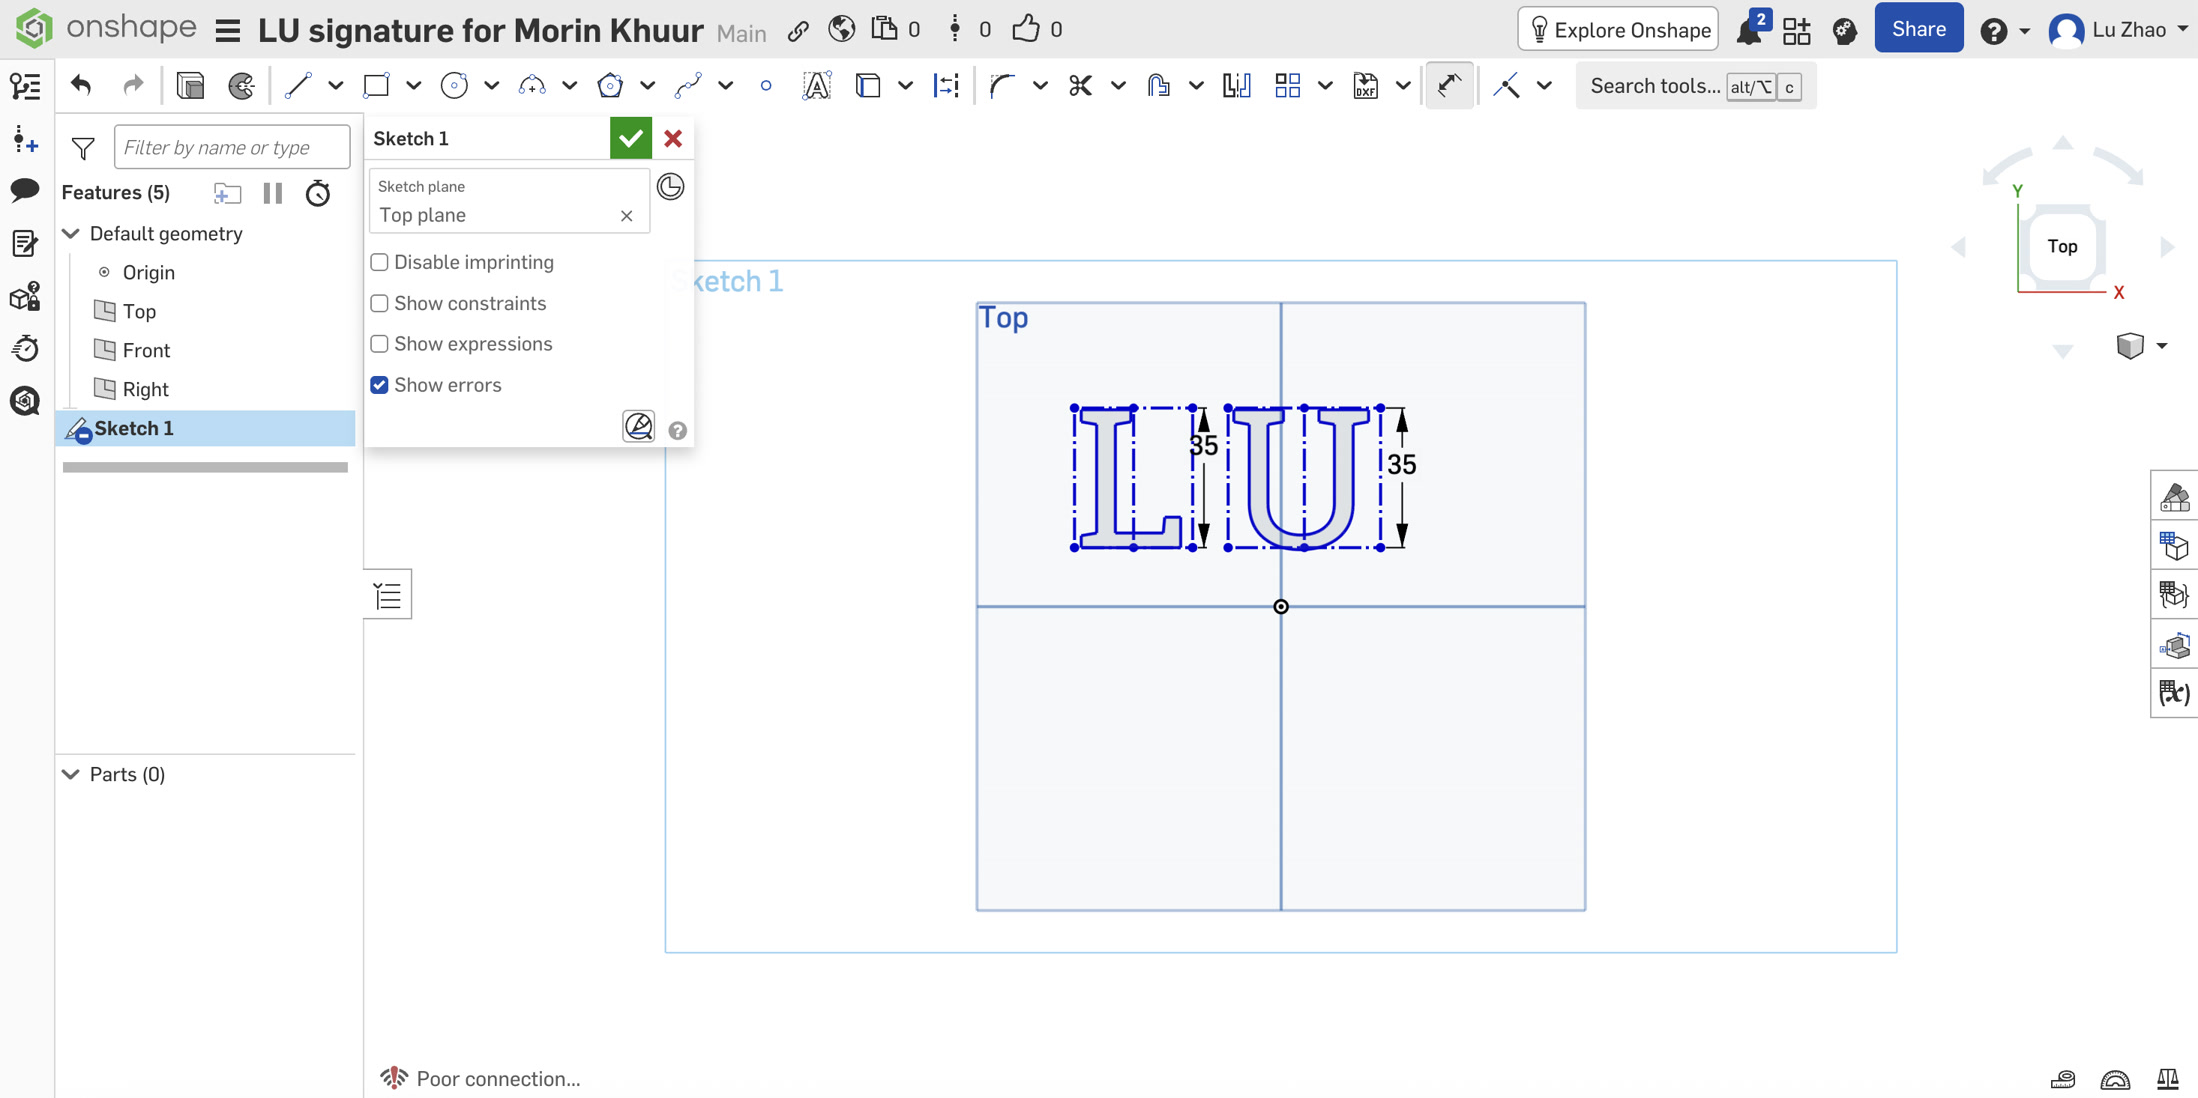The height and width of the screenshot is (1098, 2198).
Task: Select the Point sketch tool
Action: click(766, 86)
